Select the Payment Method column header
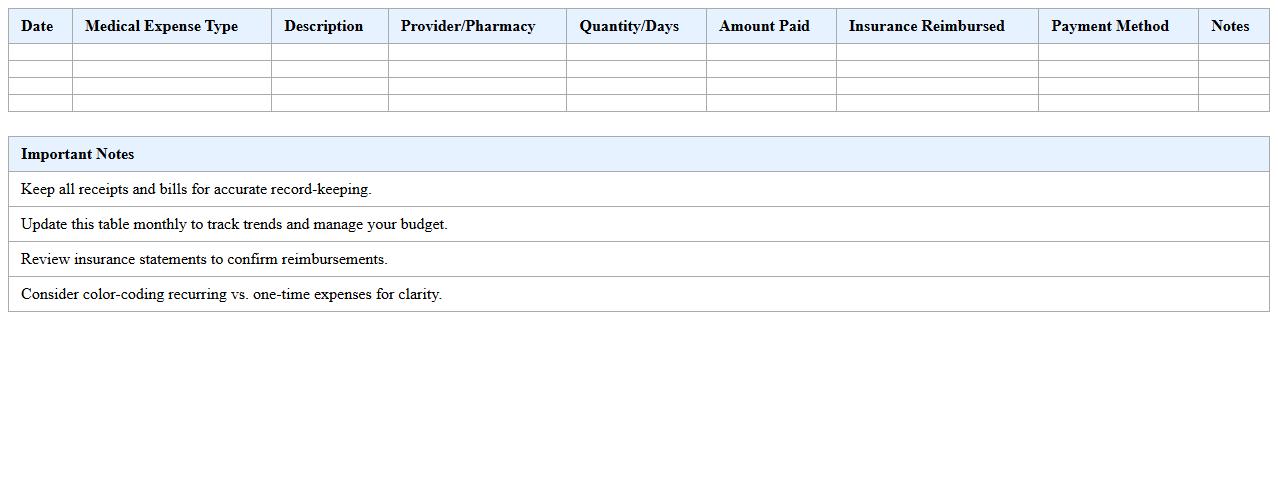Screen dimensions: 1278x501 click(x=1110, y=26)
